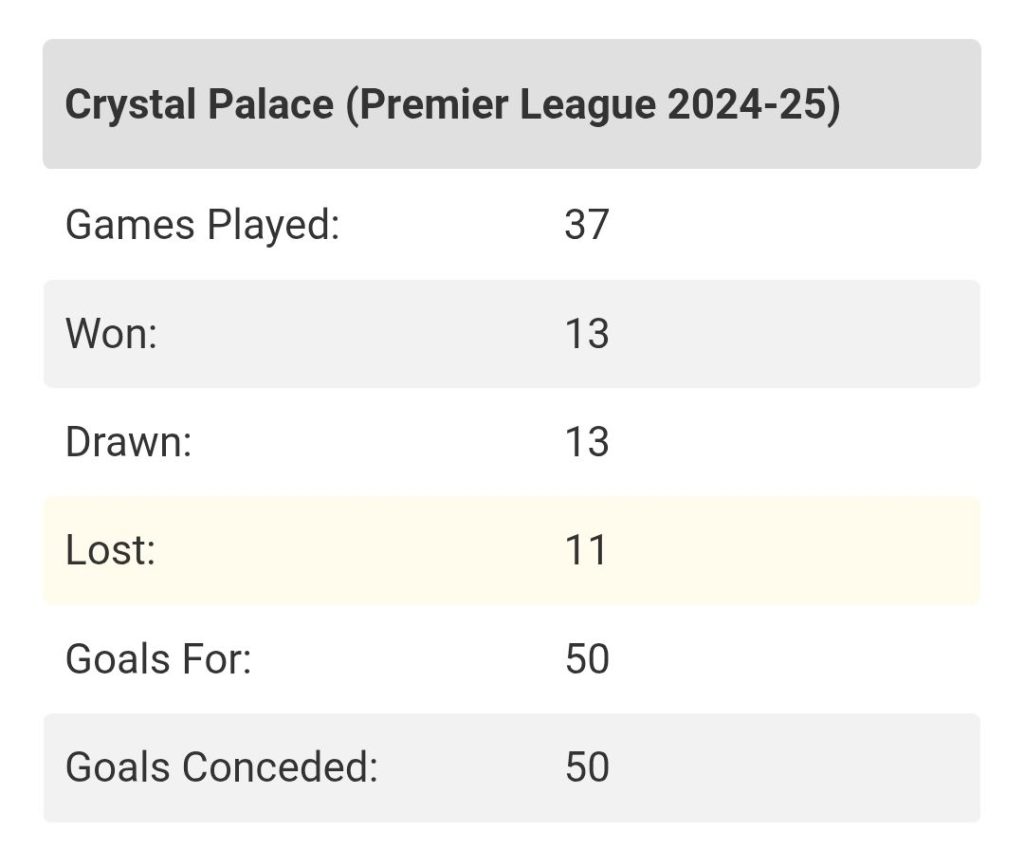Select the Drawn row label
The height and width of the screenshot is (849, 1024).
pos(129,442)
